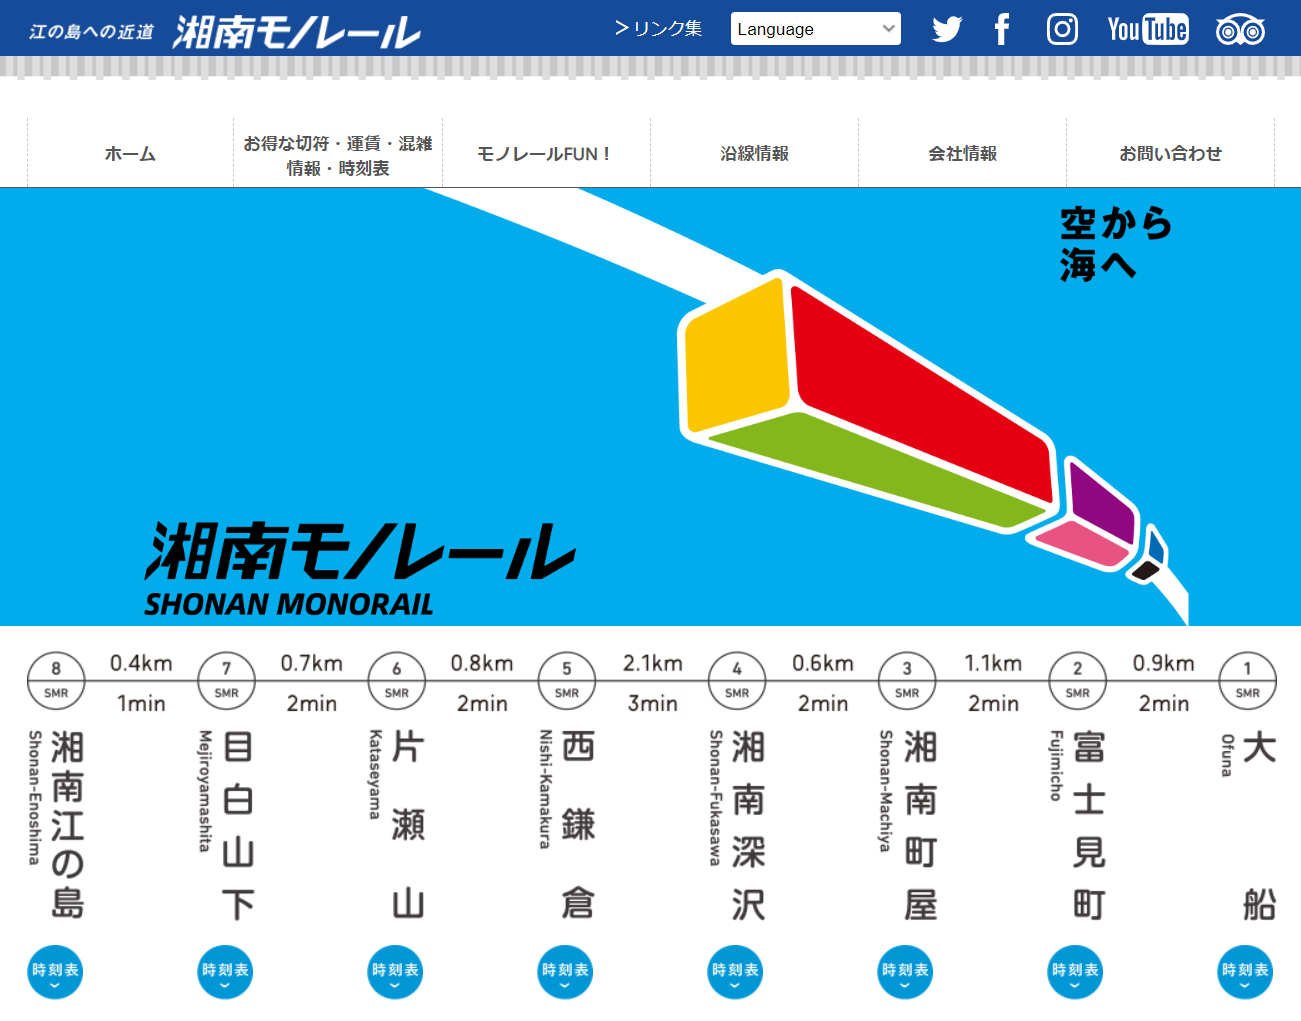
Task: Expand timetable for Shonan-Enoshima station
Action: (x=55, y=971)
